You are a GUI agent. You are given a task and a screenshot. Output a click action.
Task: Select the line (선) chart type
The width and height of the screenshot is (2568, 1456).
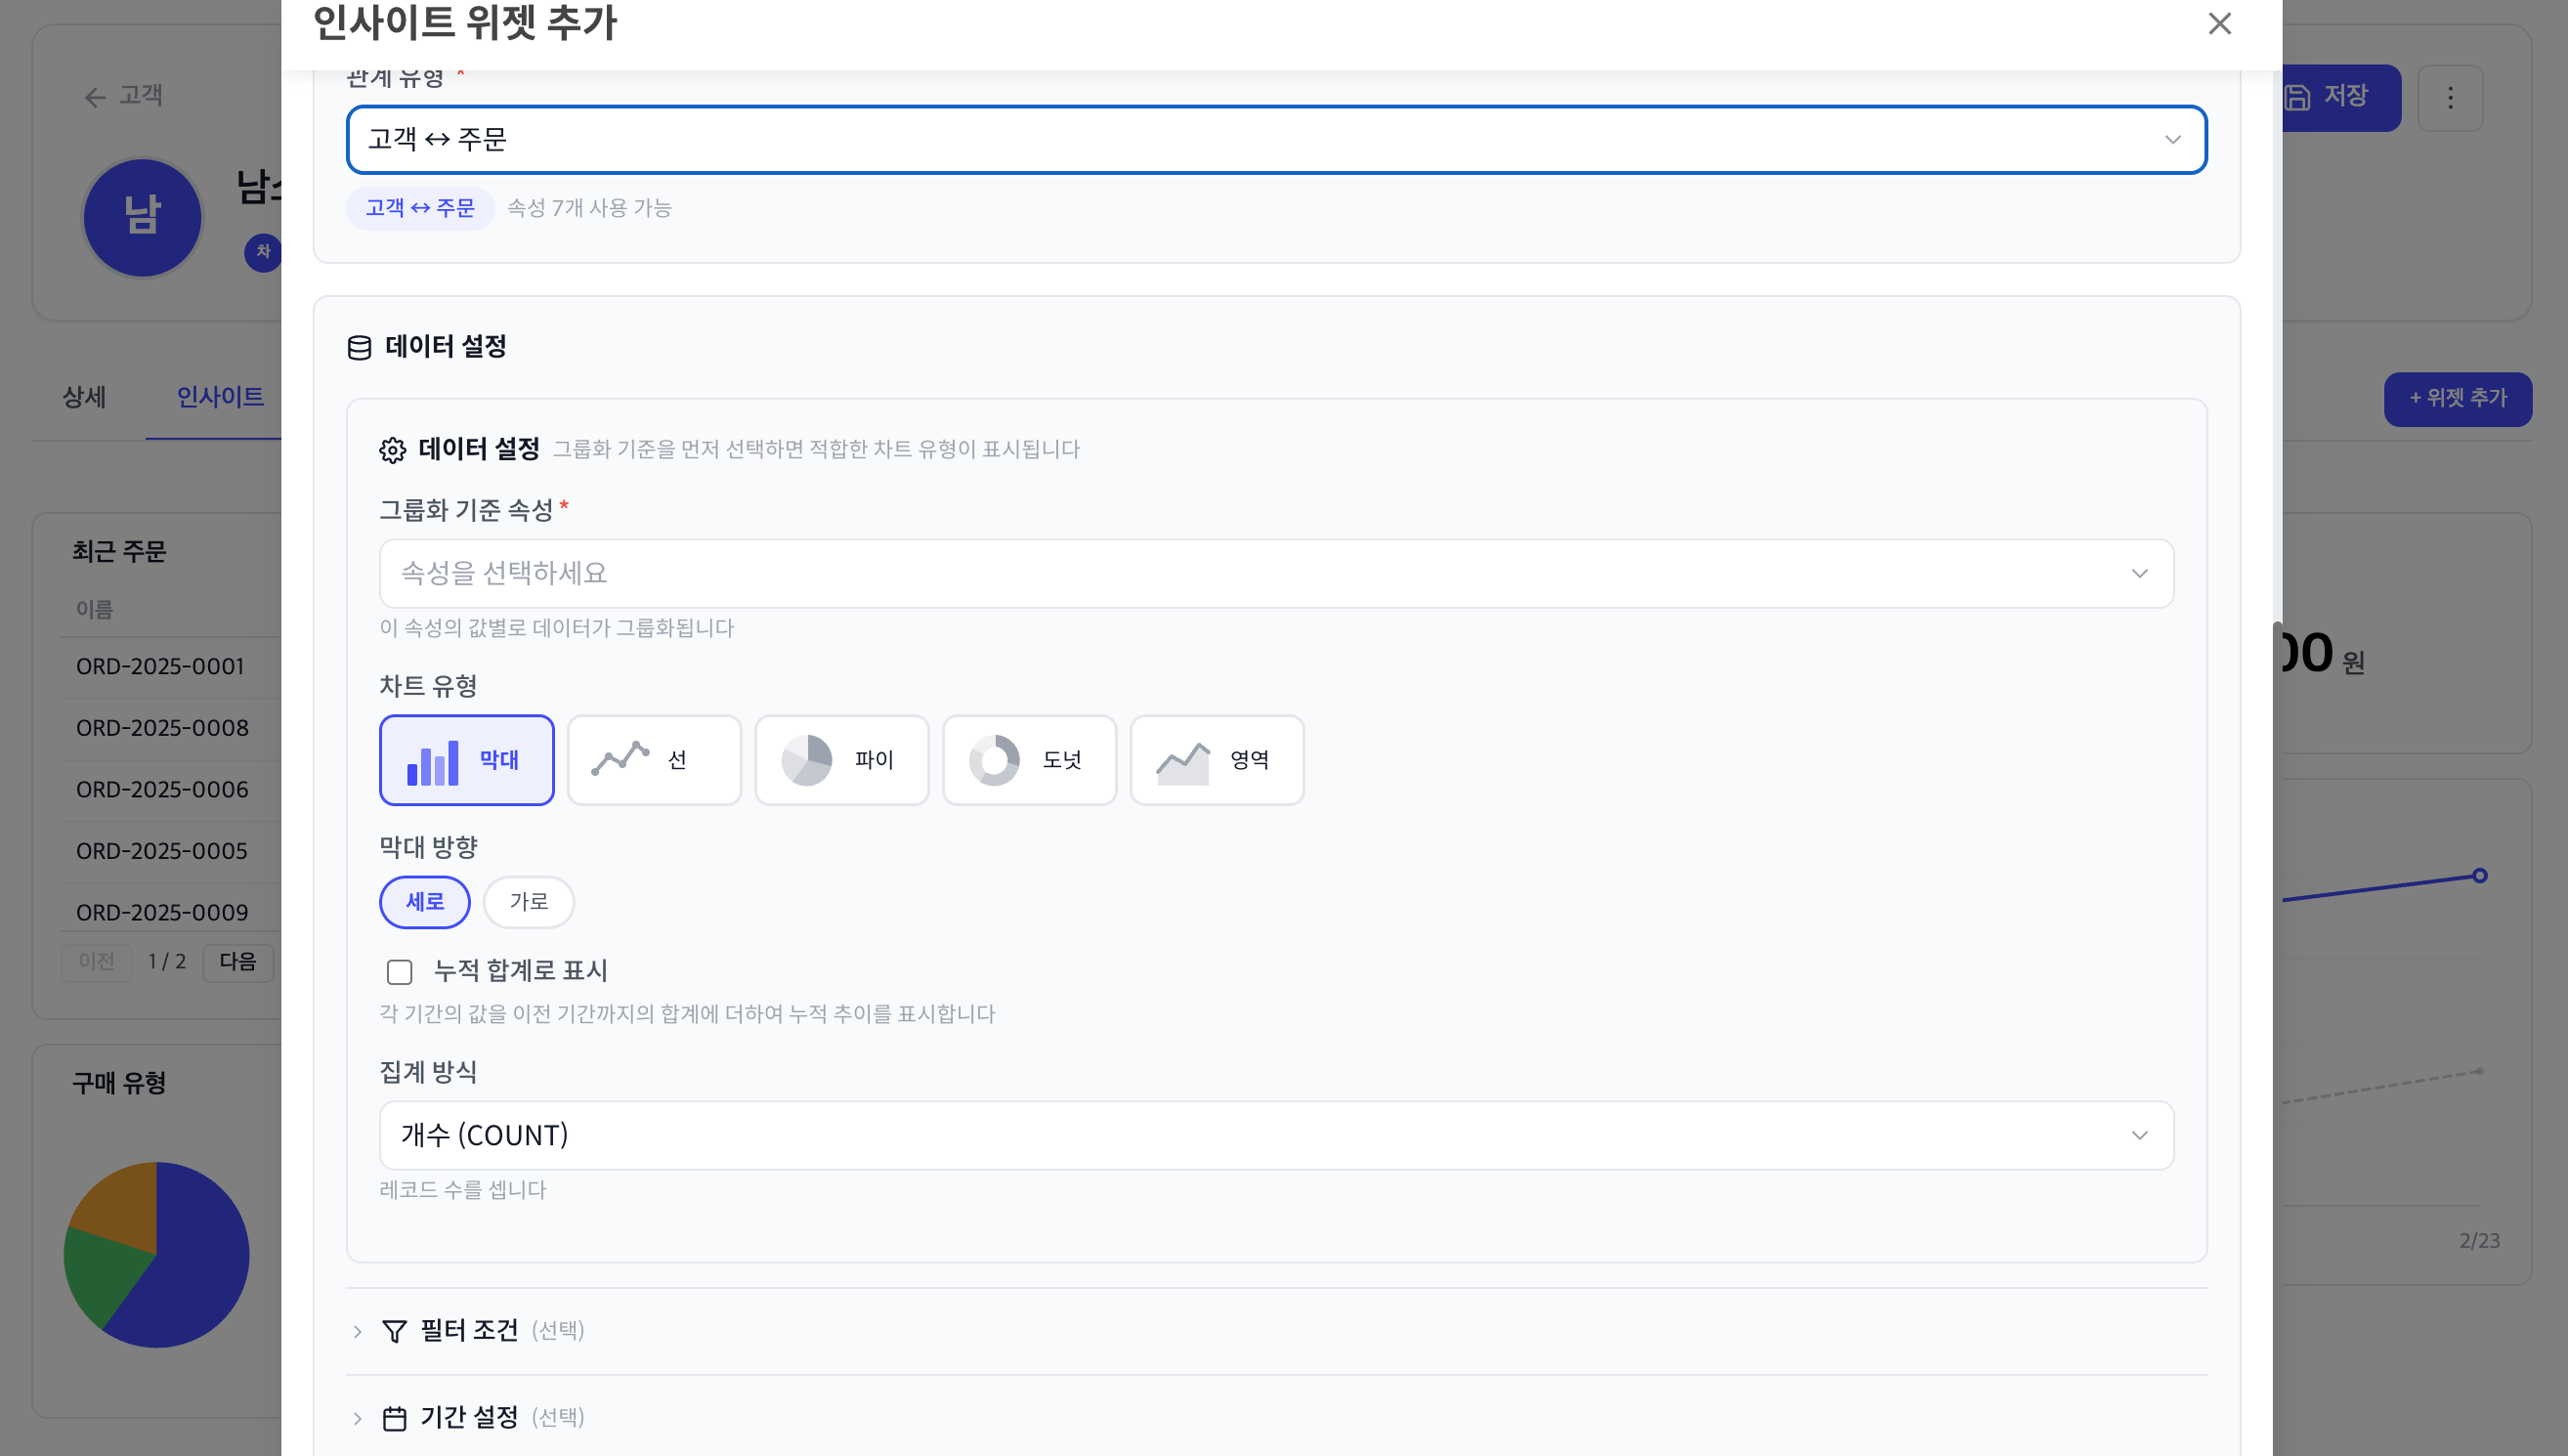pos(653,760)
